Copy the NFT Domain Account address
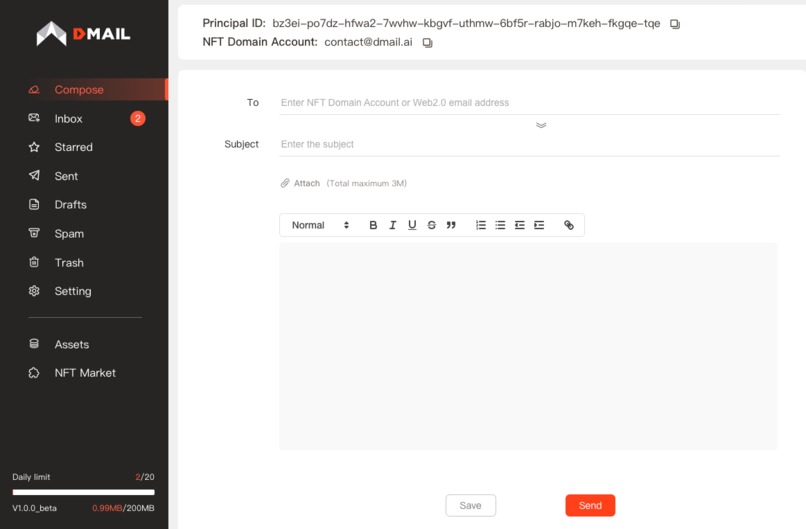This screenshot has width=806, height=529. click(x=428, y=43)
